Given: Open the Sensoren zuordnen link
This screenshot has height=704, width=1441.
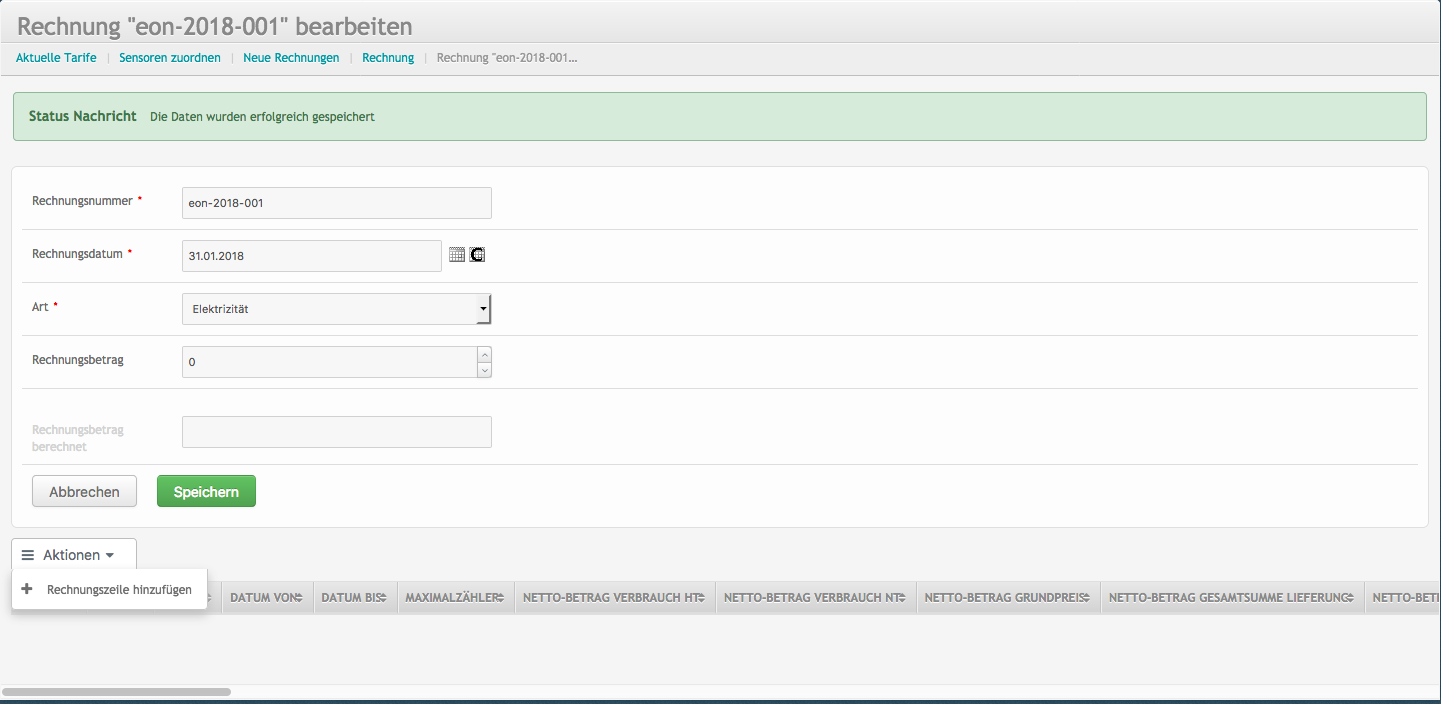Looking at the screenshot, I should tap(170, 58).
